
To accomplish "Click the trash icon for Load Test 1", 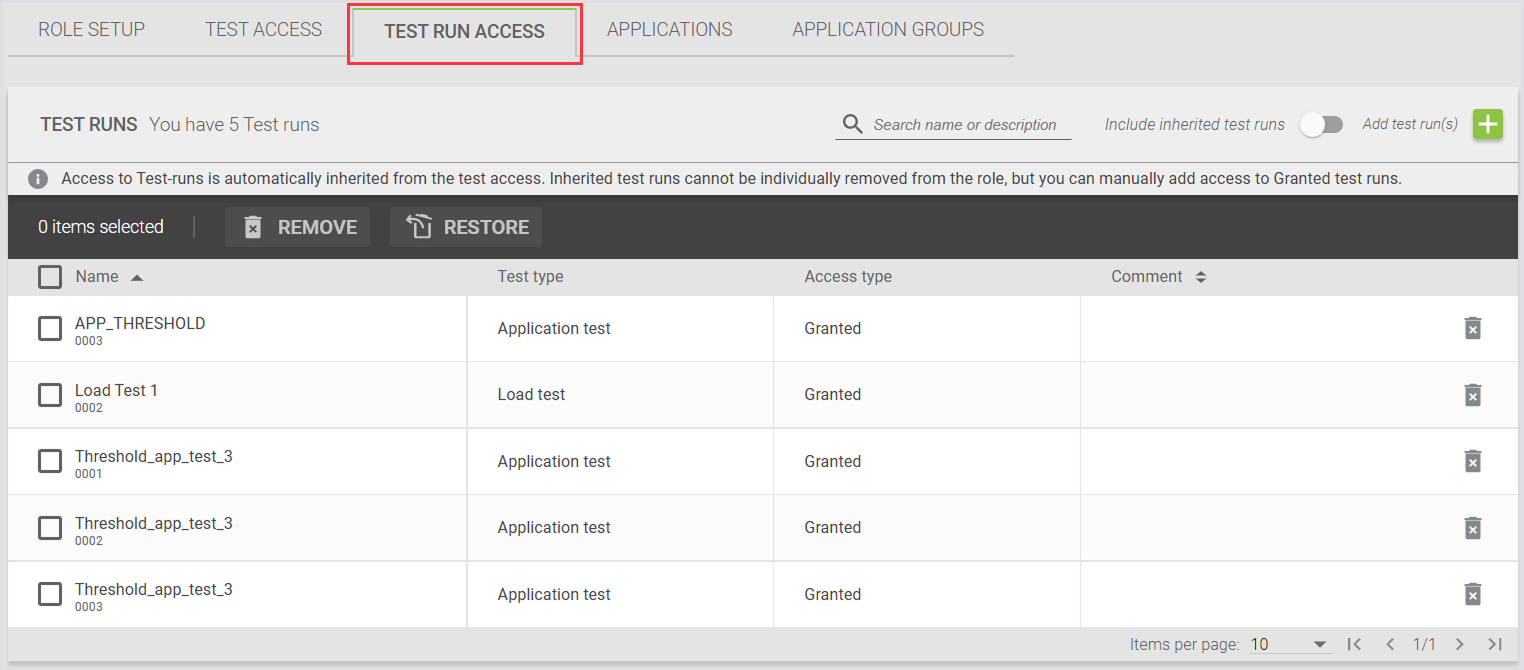I will pyautogui.click(x=1472, y=395).
